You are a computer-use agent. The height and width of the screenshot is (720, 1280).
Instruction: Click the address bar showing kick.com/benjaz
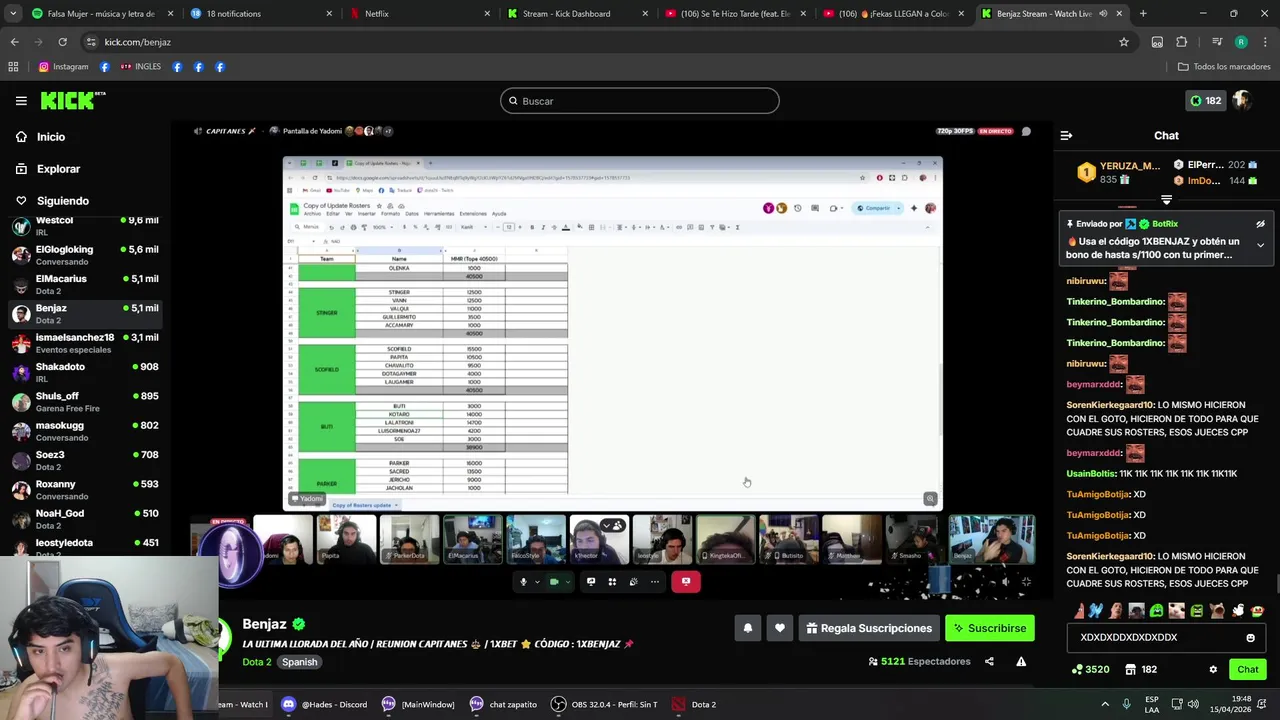pos(600,42)
